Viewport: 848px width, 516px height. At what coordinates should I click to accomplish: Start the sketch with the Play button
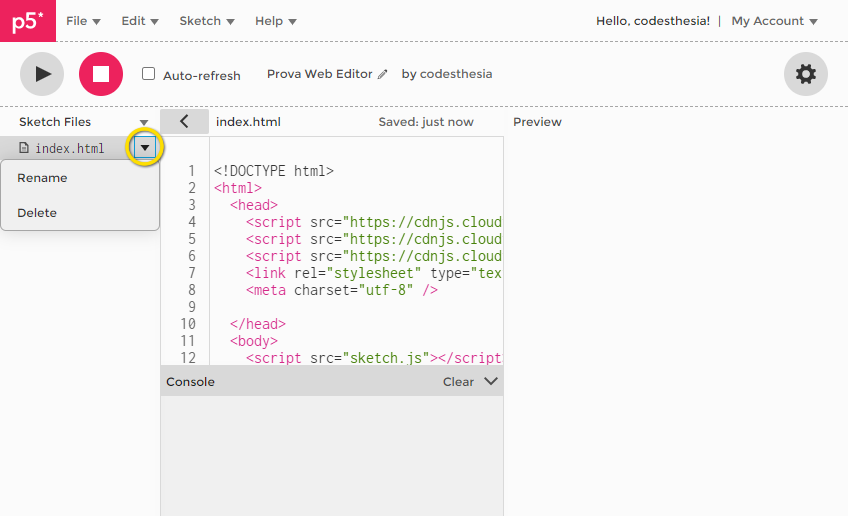click(42, 74)
